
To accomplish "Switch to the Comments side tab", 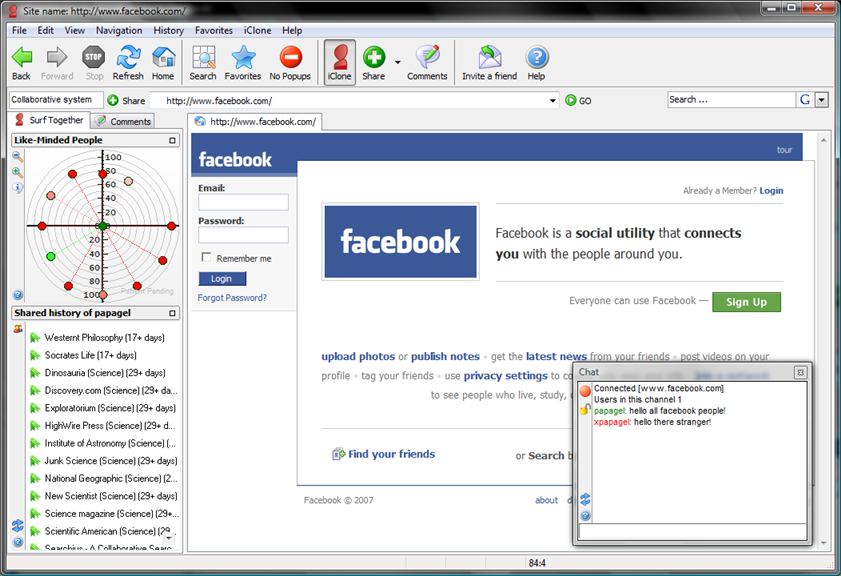I will coord(123,121).
